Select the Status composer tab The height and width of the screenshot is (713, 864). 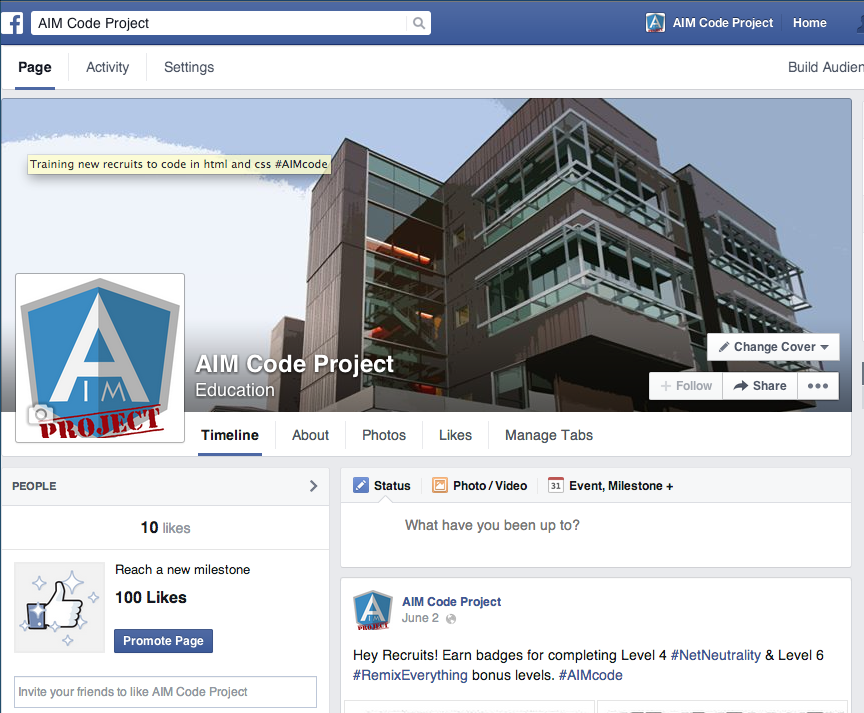pos(382,485)
